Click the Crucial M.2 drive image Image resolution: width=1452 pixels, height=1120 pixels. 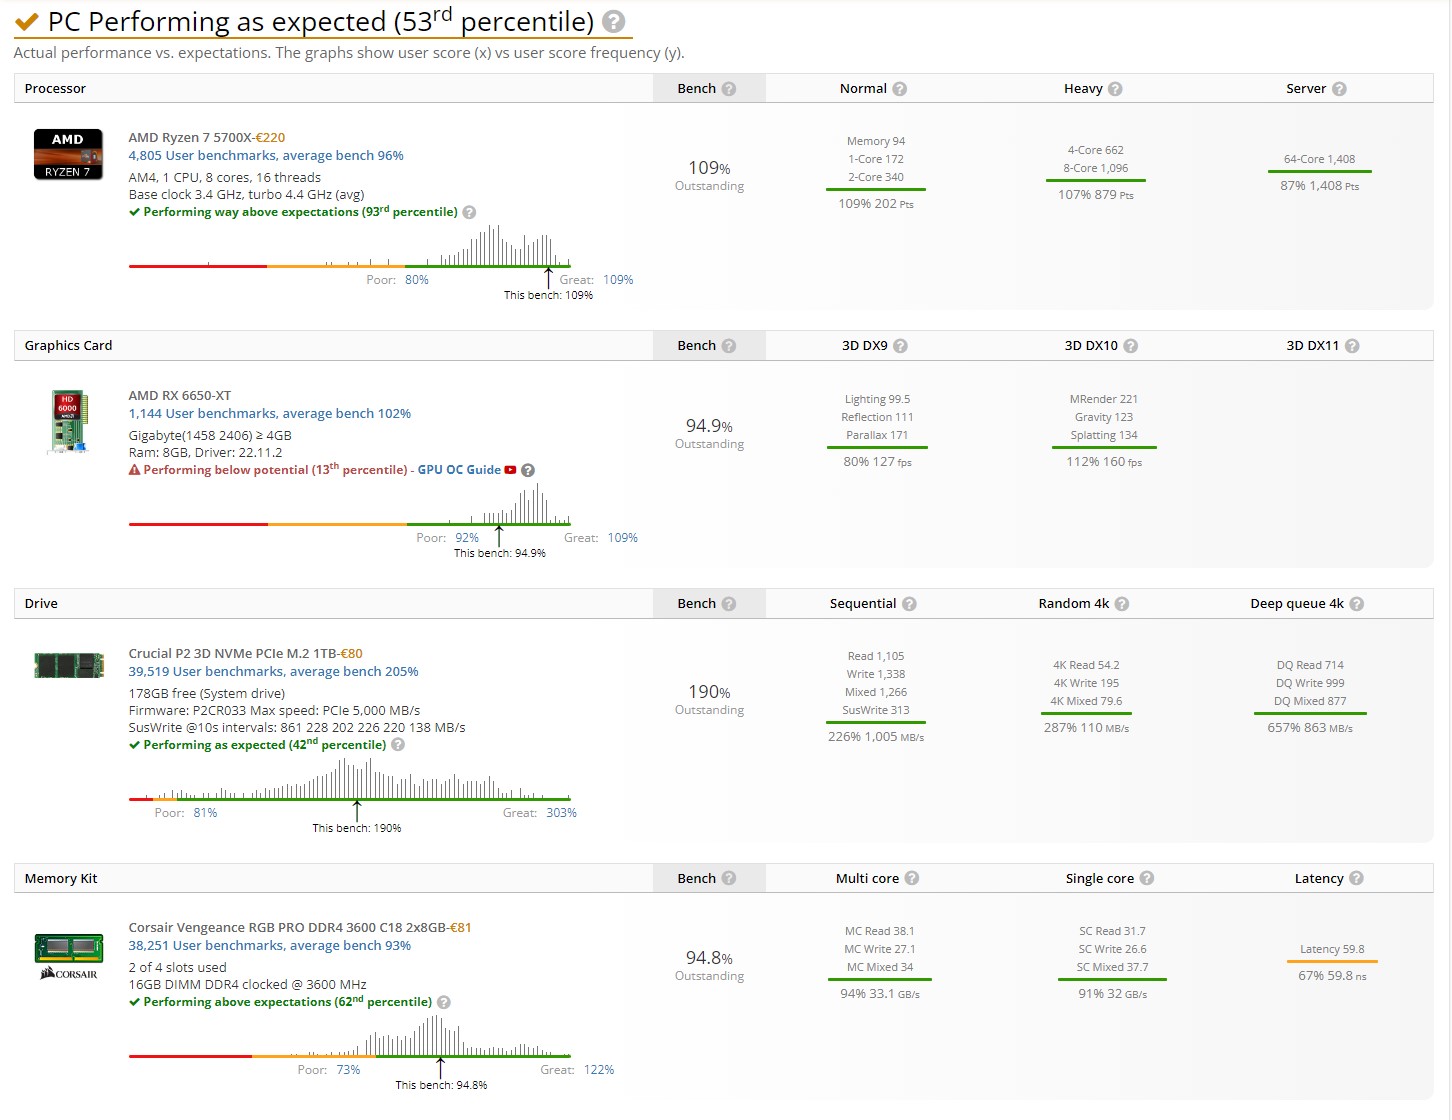[x=69, y=665]
